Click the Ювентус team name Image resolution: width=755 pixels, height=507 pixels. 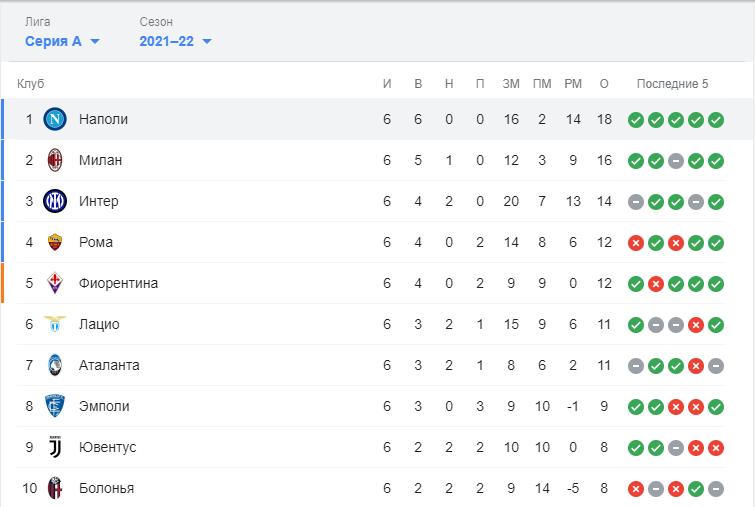107,447
